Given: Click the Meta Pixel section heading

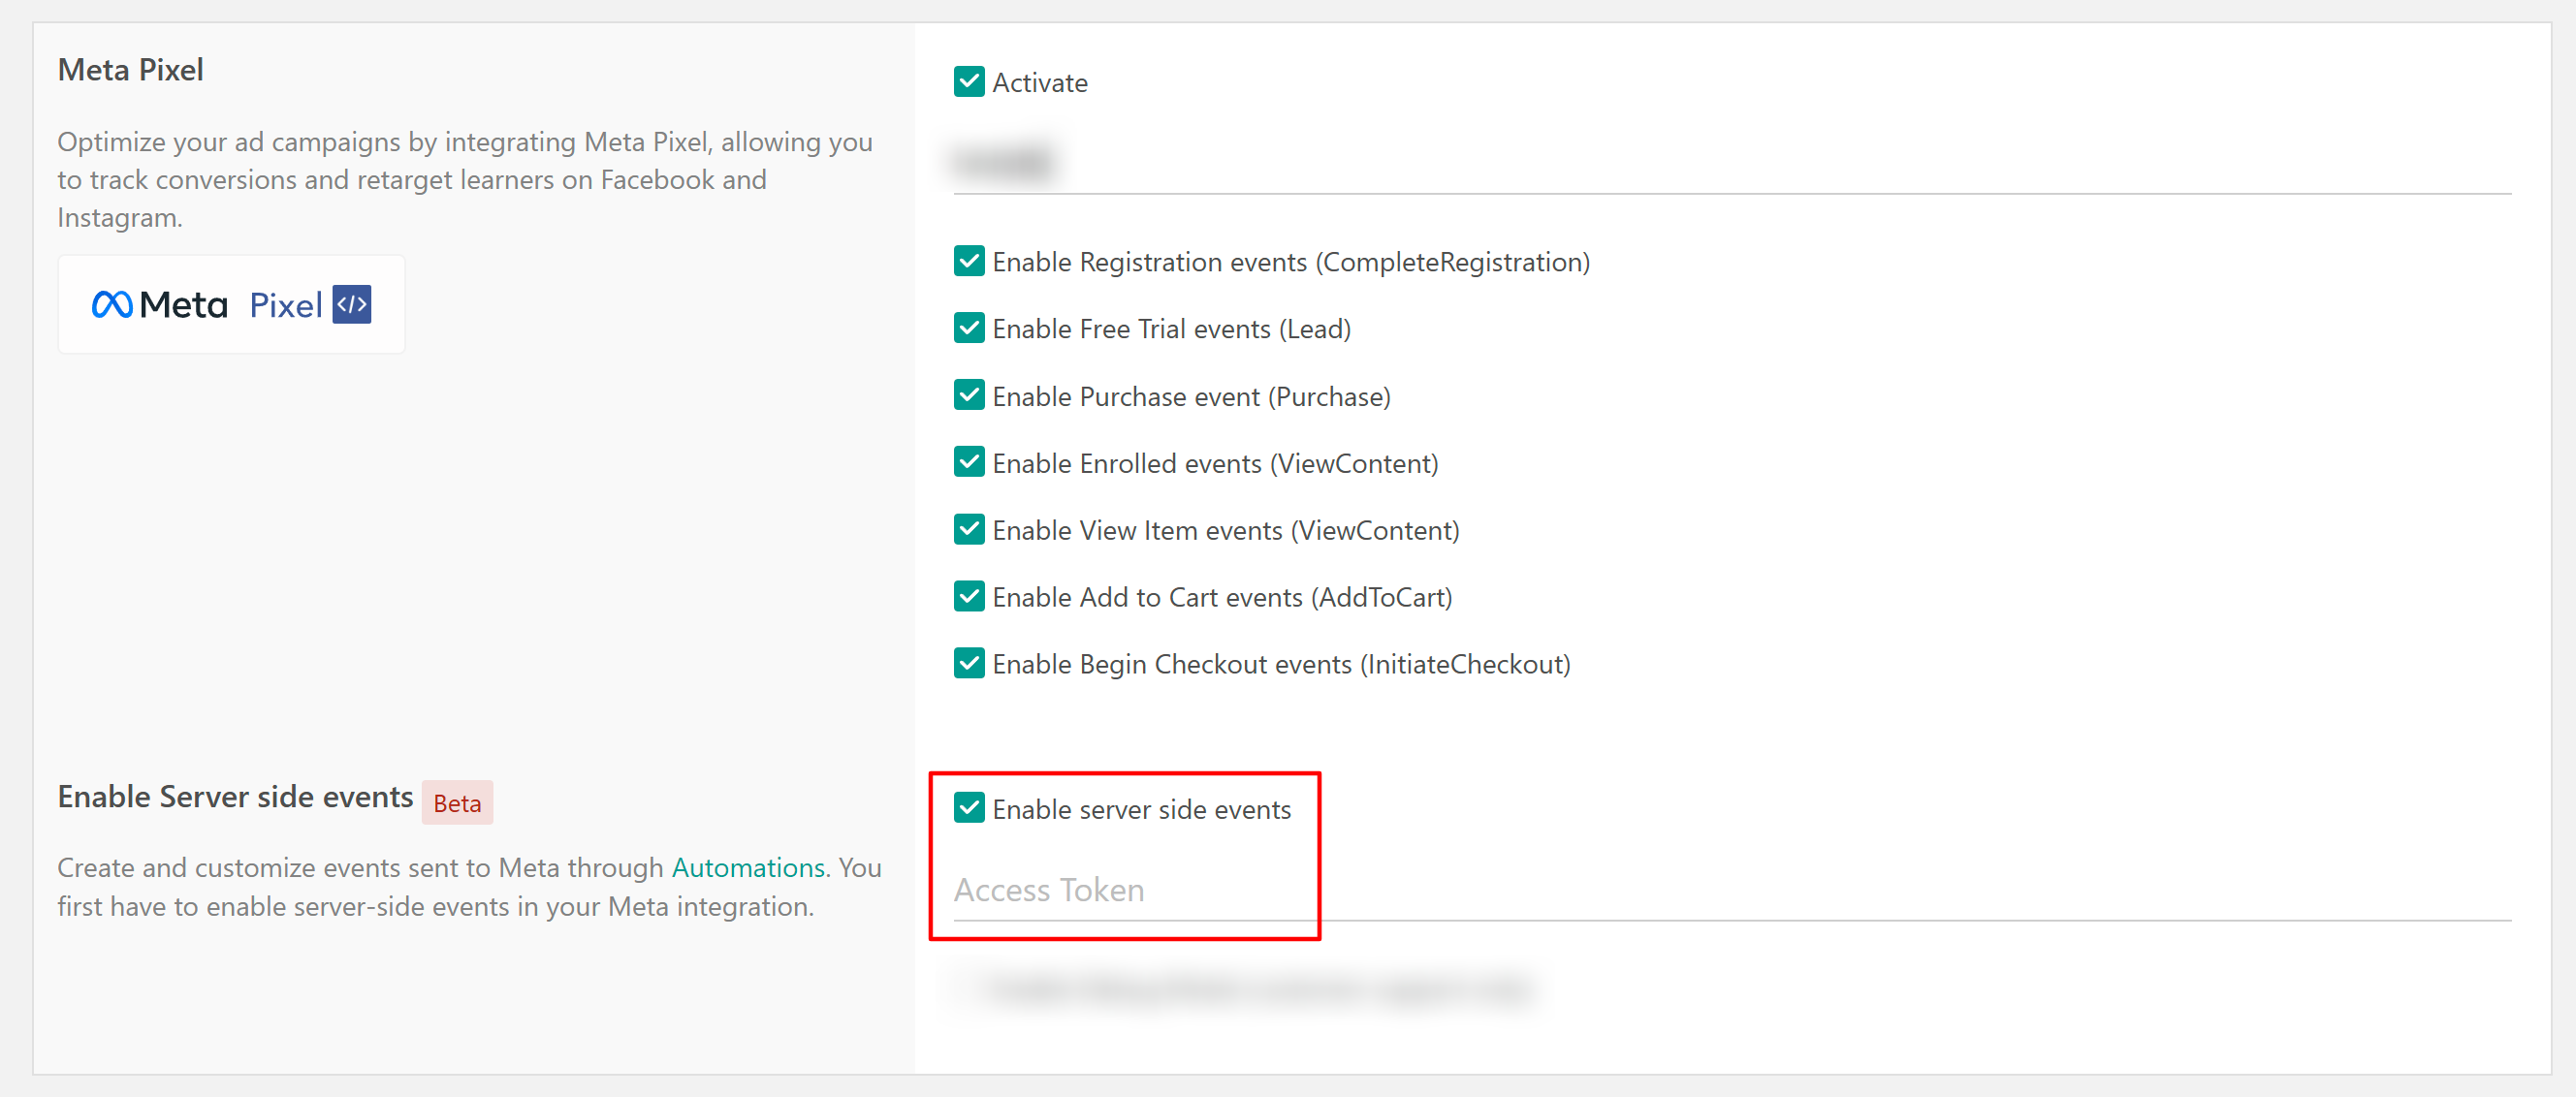Looking at the screenshot, I should click(x=130, y=70).
